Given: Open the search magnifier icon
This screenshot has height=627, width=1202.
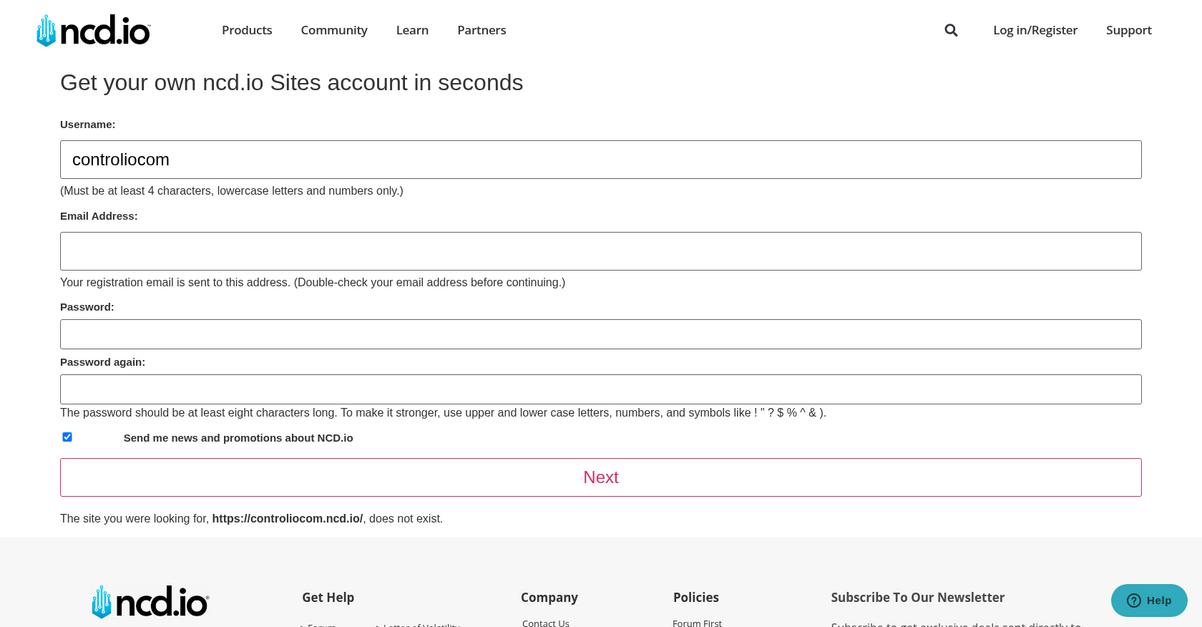Looking at the screenshot, I should pyautogui.click(x=951, y=30).
